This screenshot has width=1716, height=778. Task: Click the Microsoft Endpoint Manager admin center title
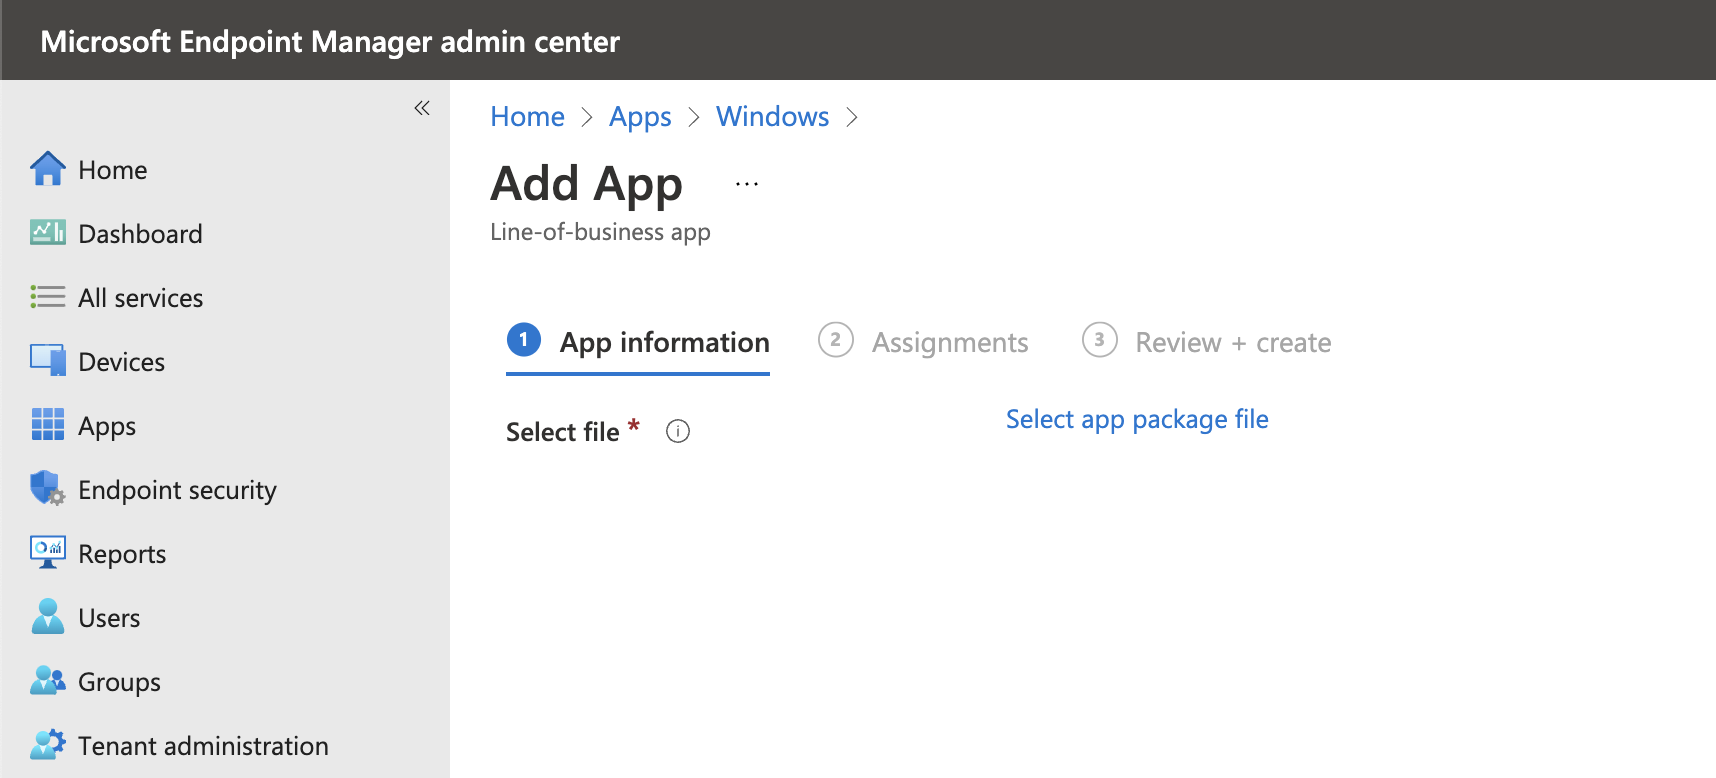[x=330, y=42]
